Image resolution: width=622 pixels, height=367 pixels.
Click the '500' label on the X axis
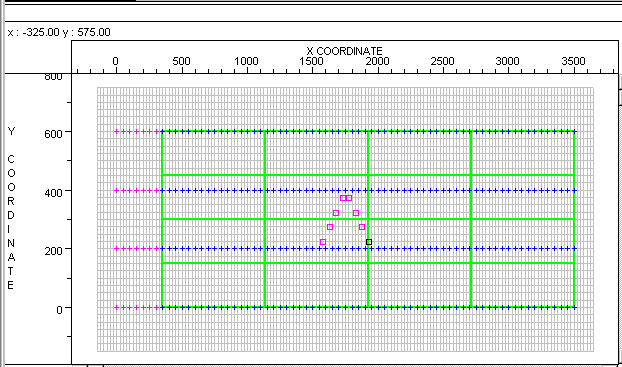[181, 61]
